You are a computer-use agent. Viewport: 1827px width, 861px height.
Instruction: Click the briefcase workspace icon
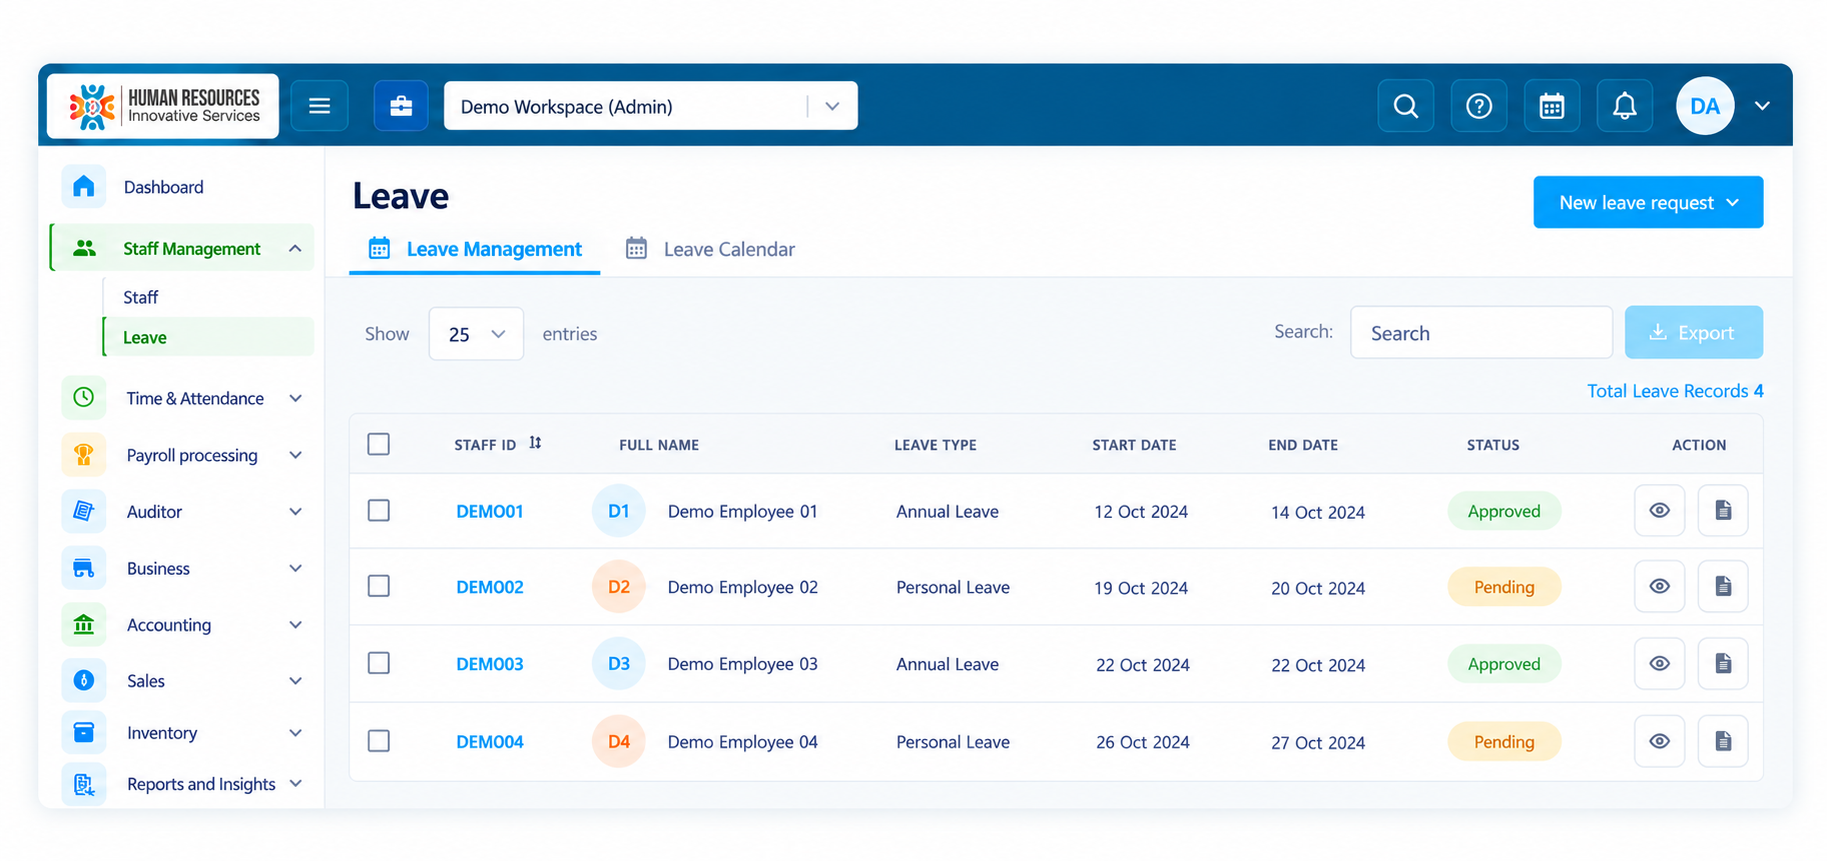coord(401,106)
